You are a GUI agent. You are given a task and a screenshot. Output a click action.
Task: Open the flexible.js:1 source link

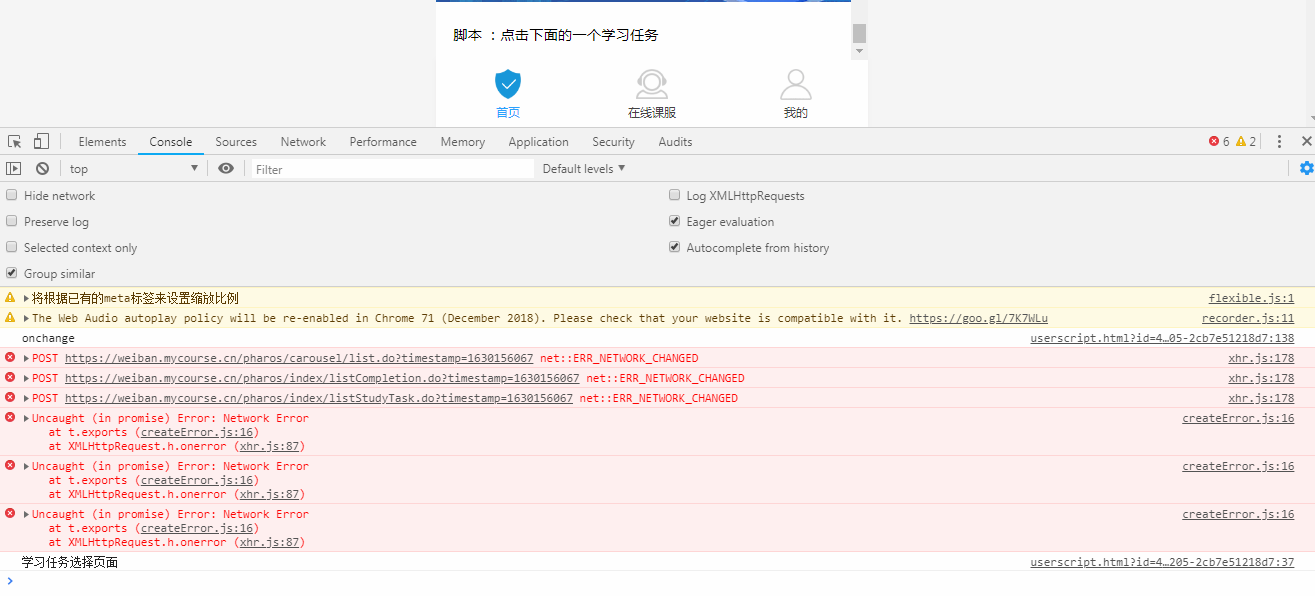[x=1251, y=298]
